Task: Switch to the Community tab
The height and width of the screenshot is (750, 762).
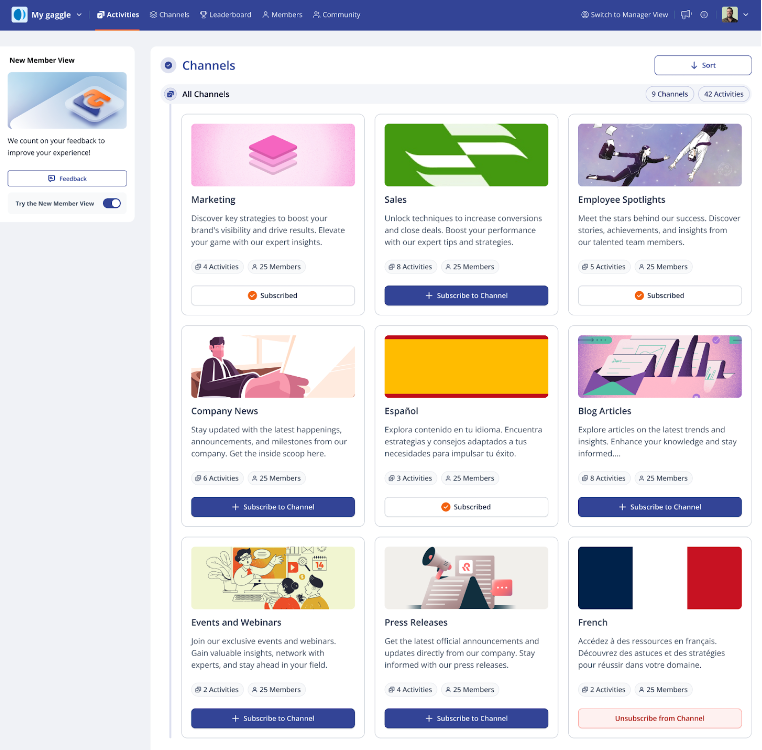Action: (336, 15)
